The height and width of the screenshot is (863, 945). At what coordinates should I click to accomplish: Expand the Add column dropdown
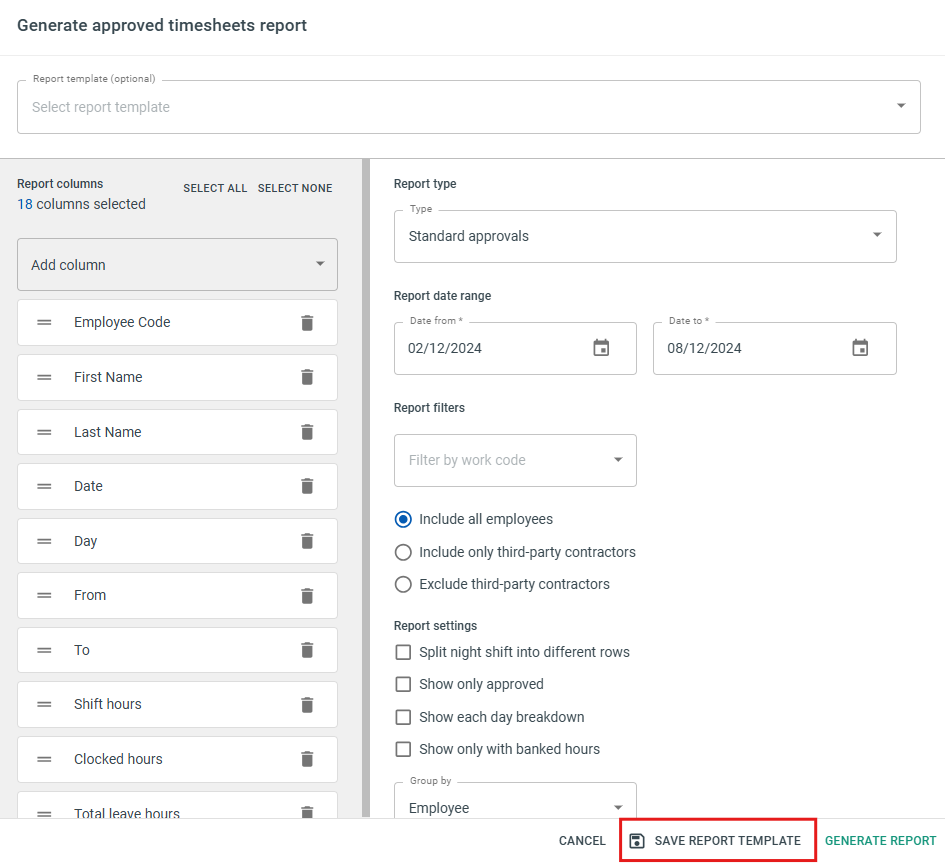[x=177, y=265]
